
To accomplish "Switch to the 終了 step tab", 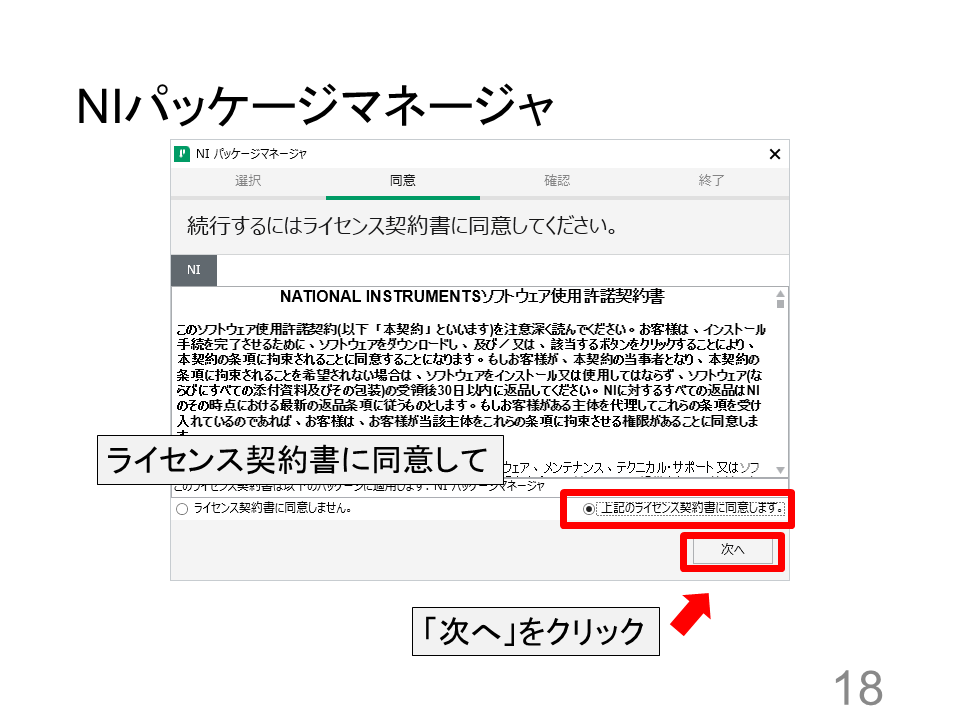I will pyautogui.click(x=711, y=181).
